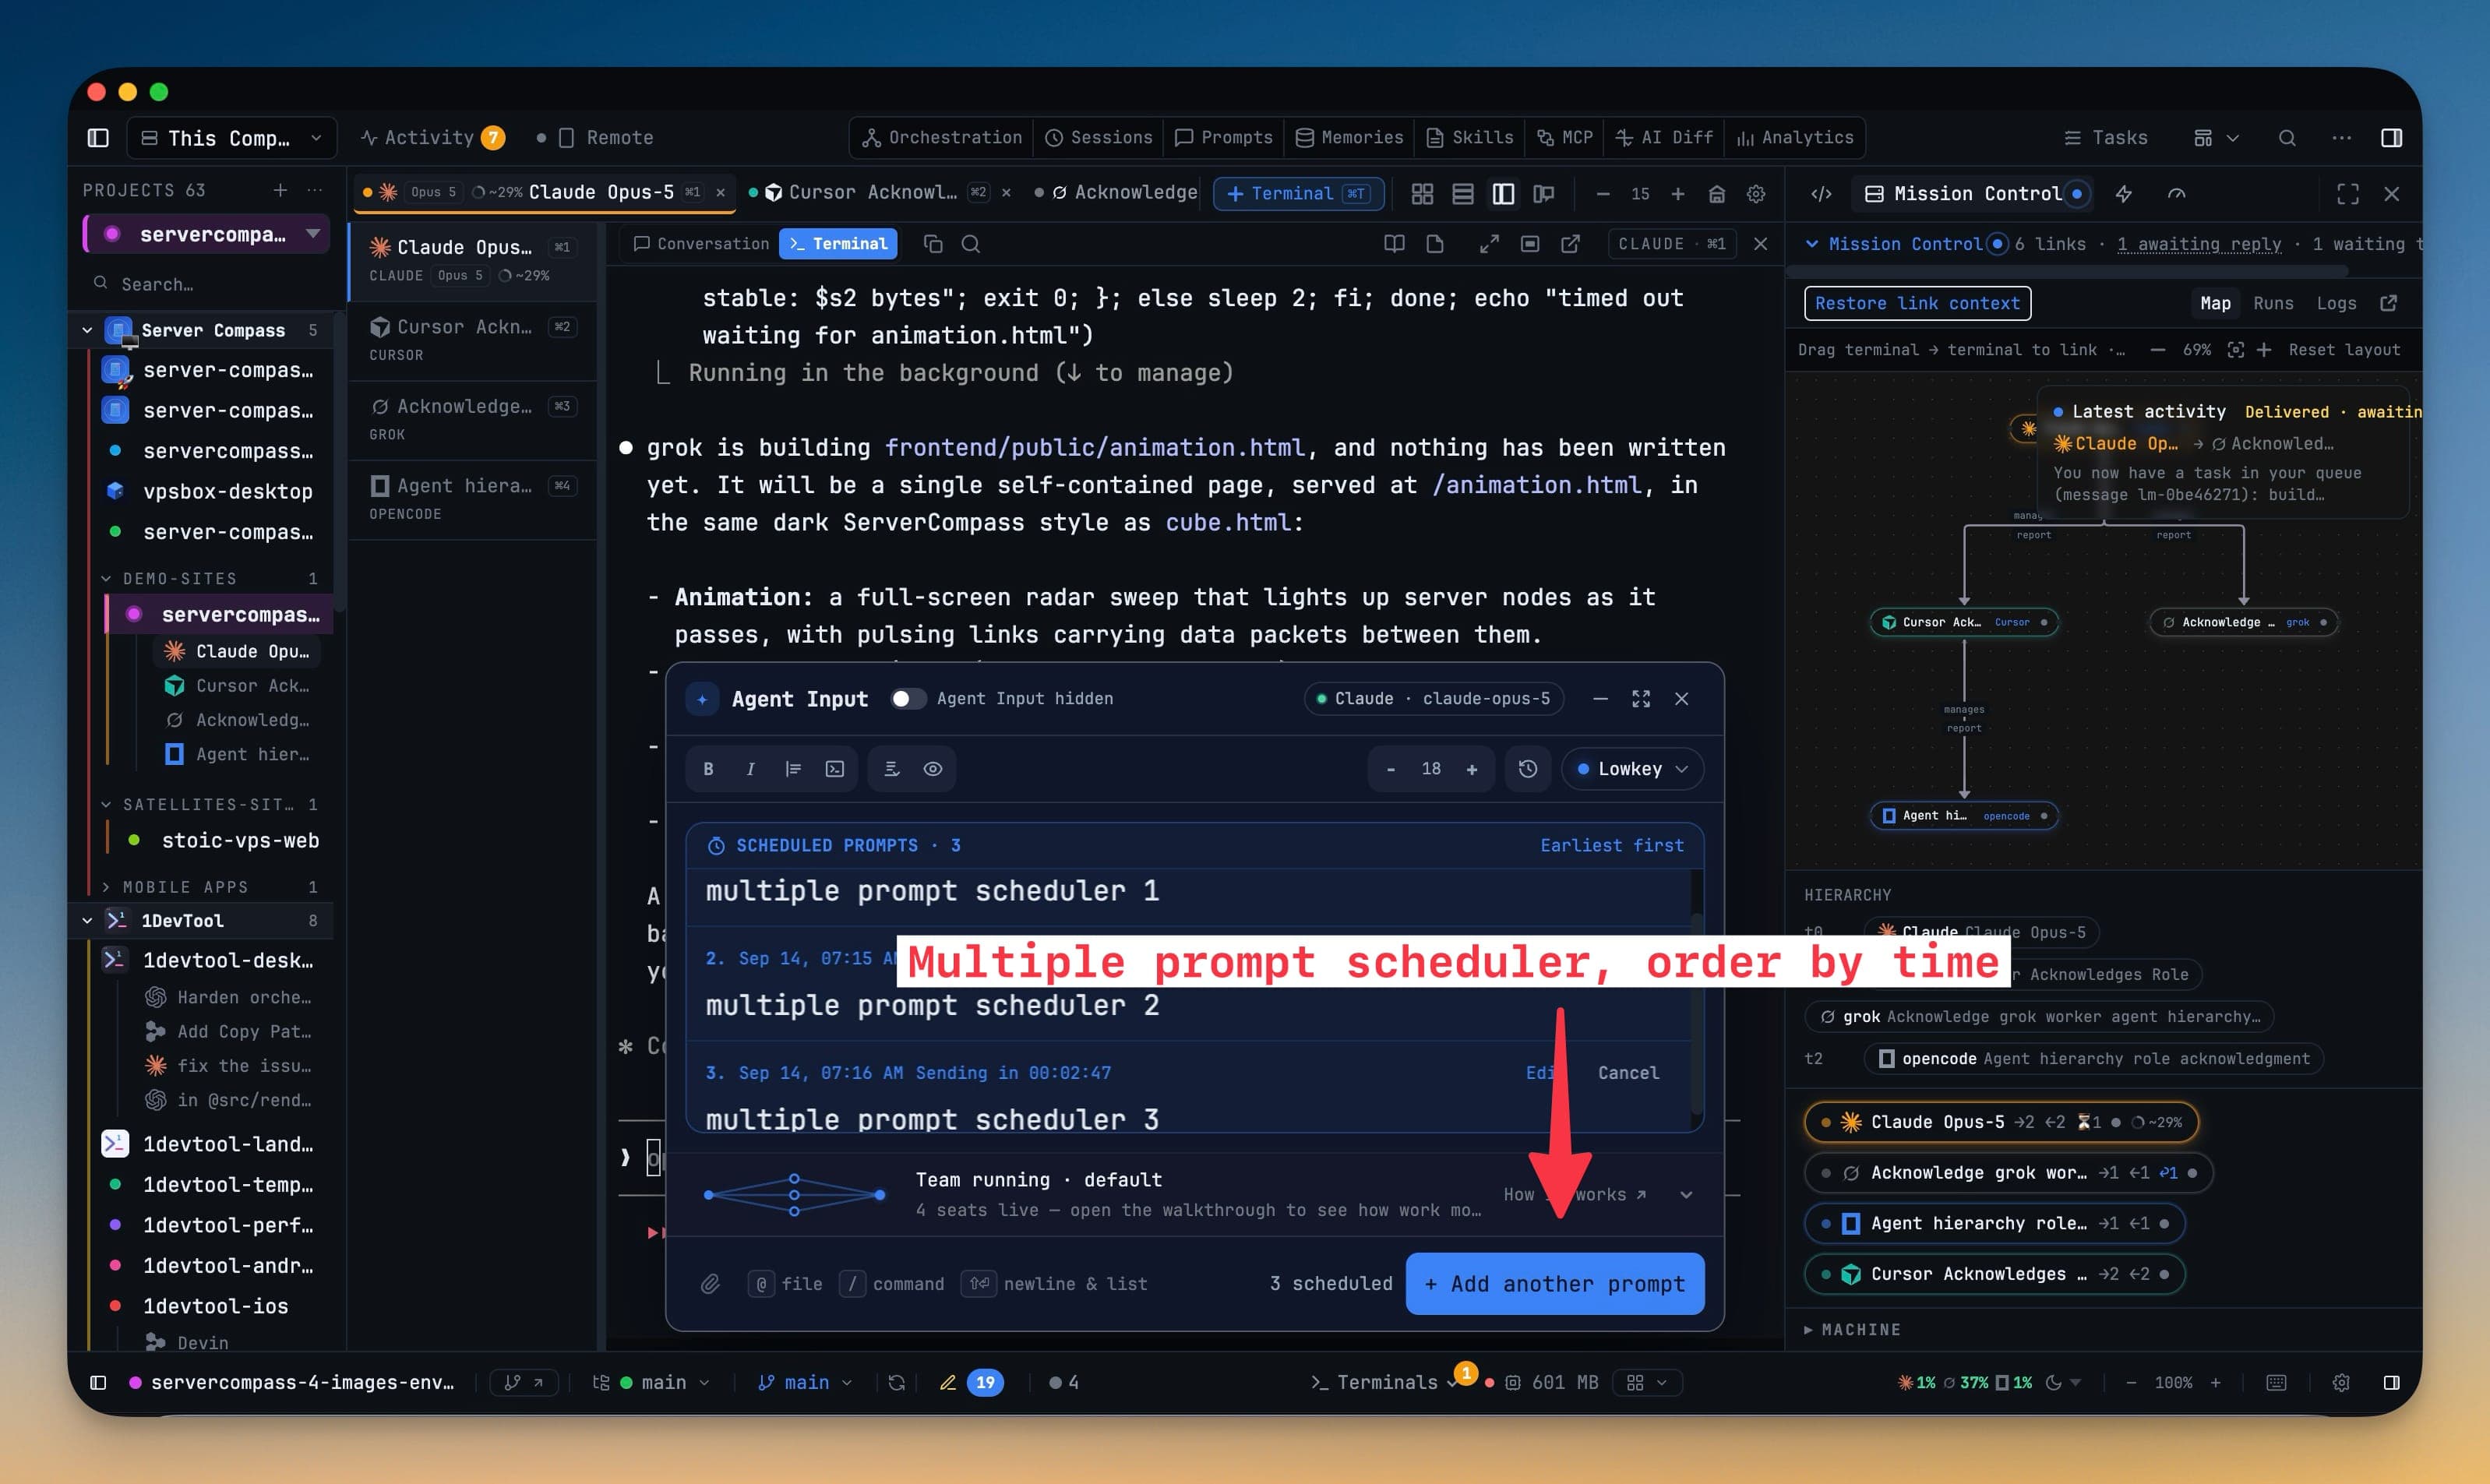Open the servercompa… project selector dropdown
Screen dimensions: 2490x1484
coord(207,234)
